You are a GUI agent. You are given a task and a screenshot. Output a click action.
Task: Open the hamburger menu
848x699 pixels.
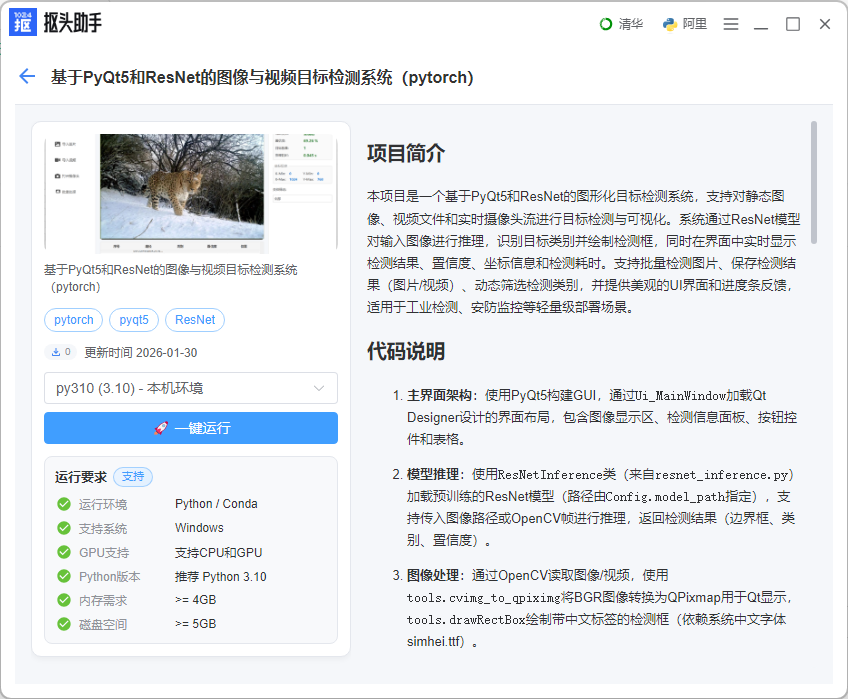(x=731, y=24)
